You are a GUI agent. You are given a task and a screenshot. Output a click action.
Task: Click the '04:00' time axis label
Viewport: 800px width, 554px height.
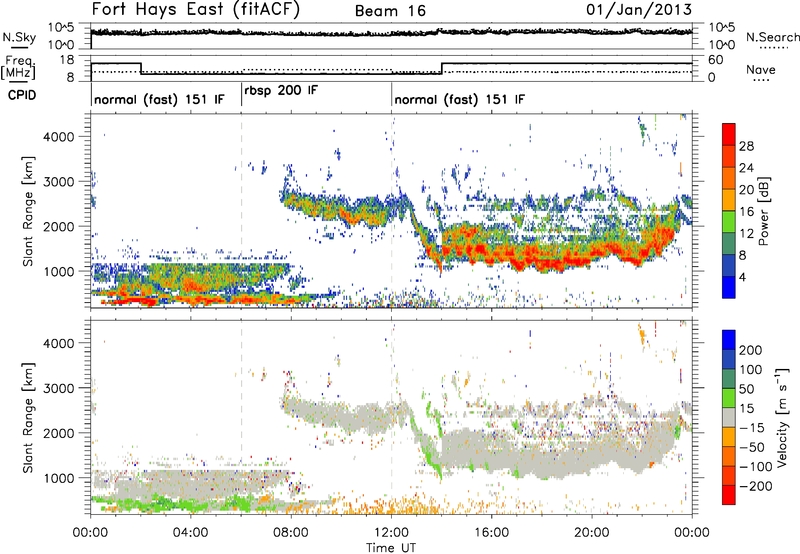[x=191, y=533]
